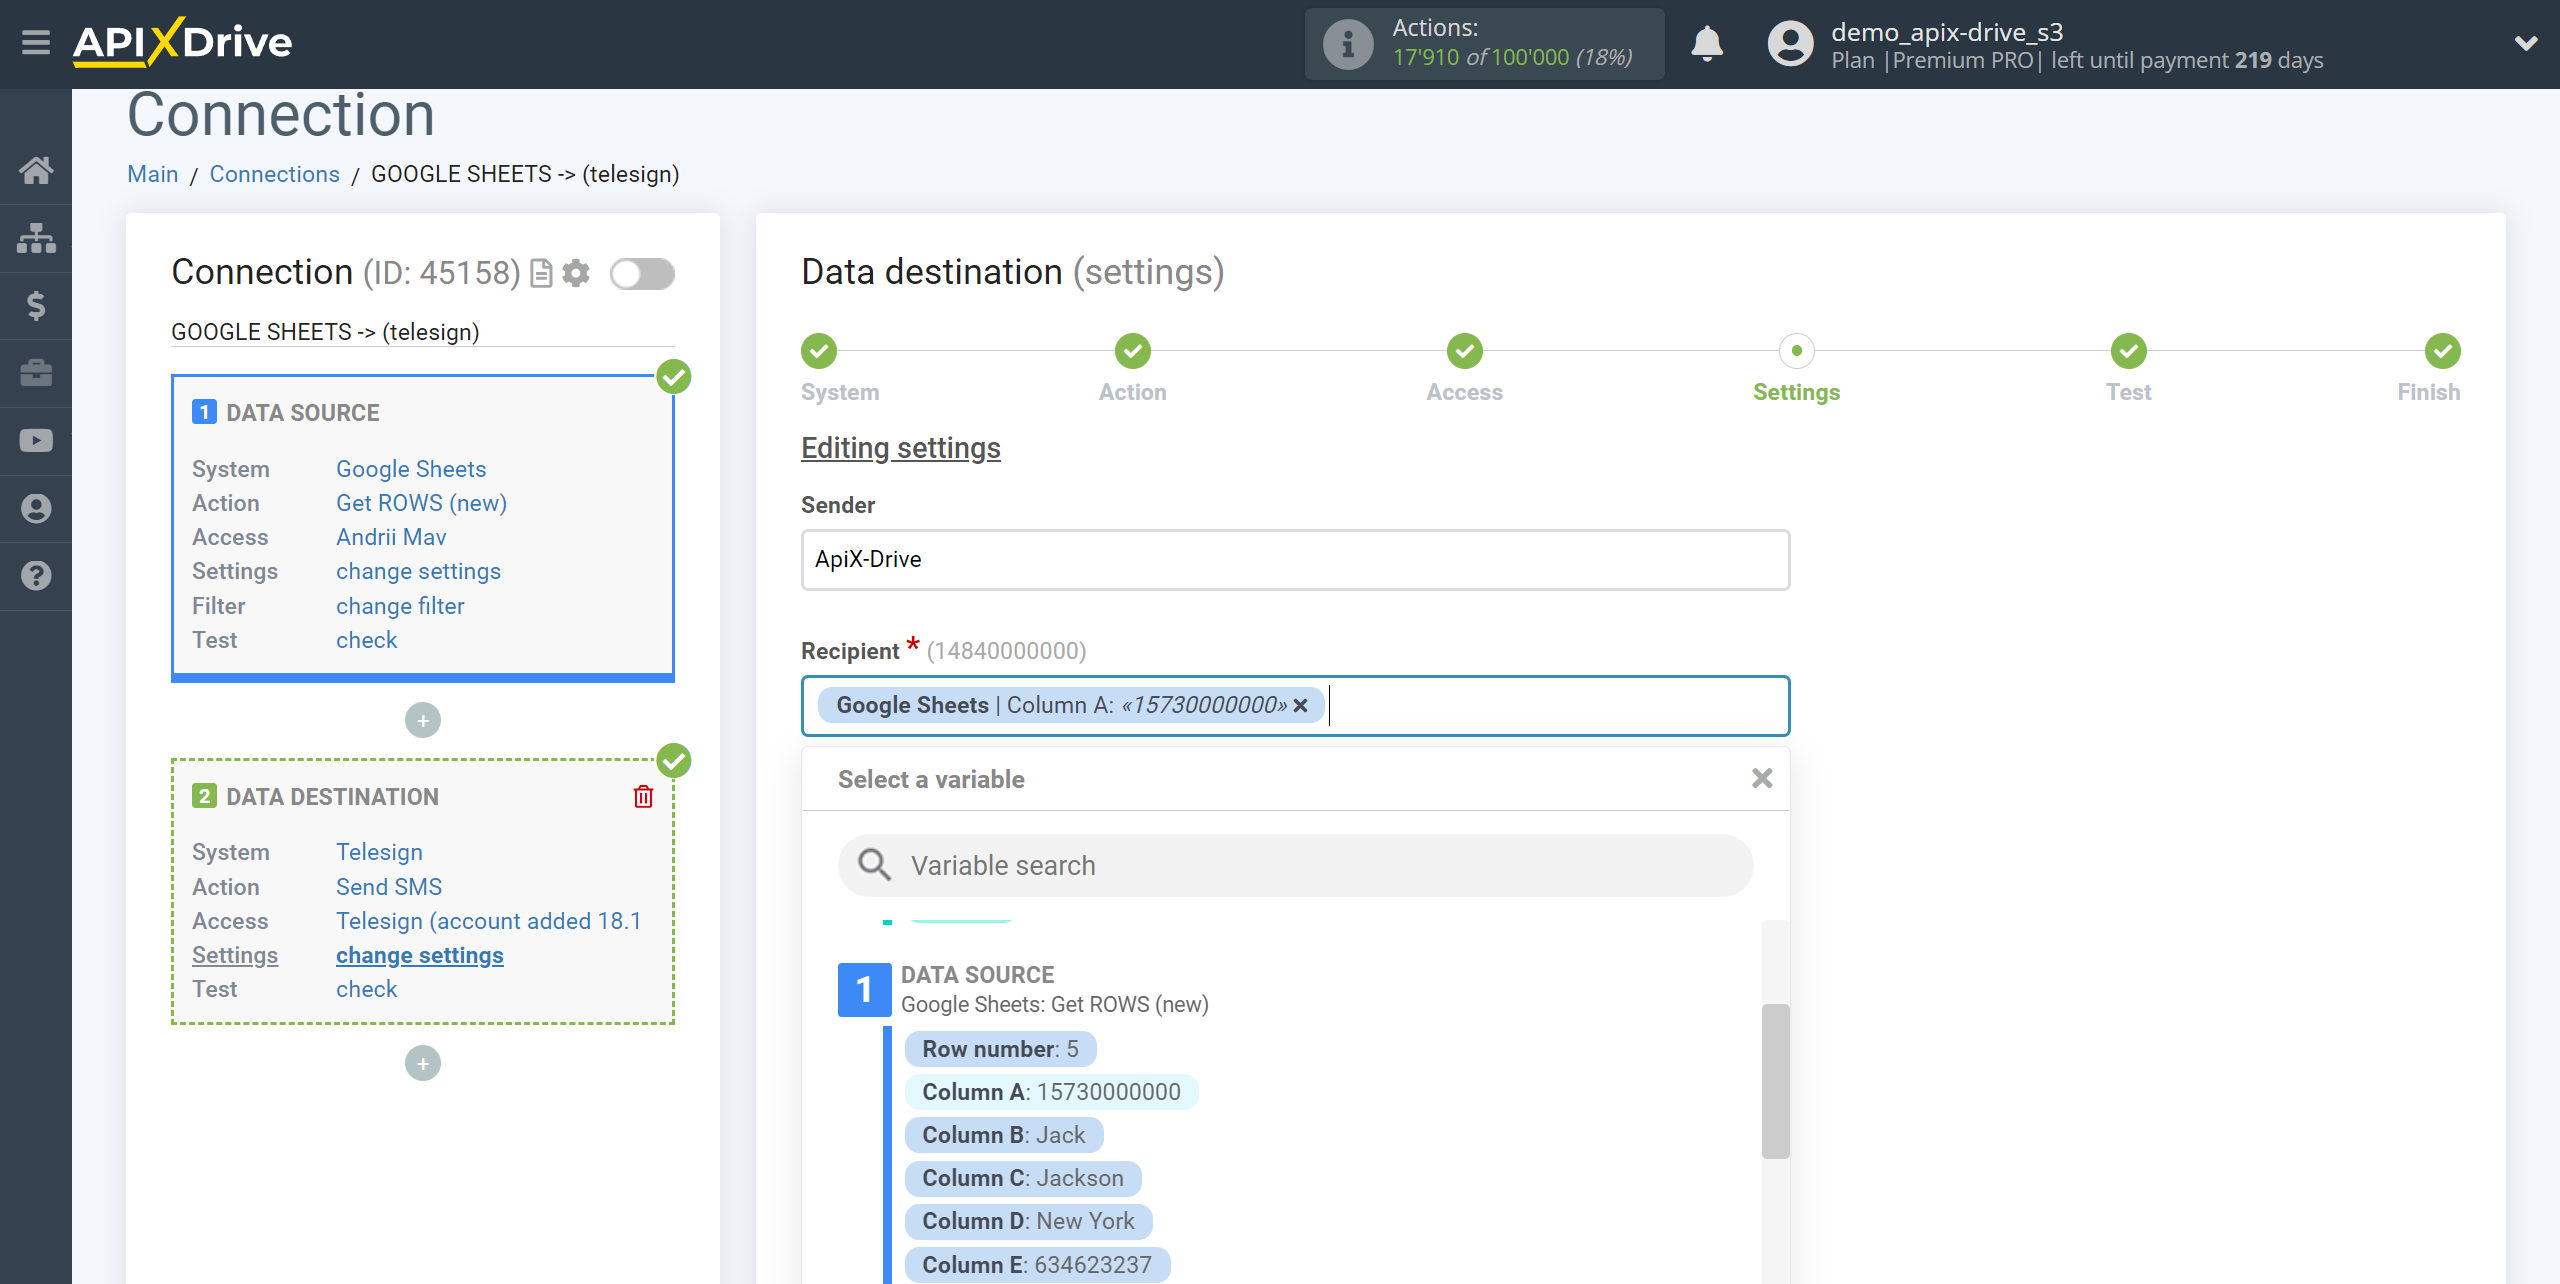2560x1284 pixels.
Task: Click check link in Data Source
Action: click(366, 640)
